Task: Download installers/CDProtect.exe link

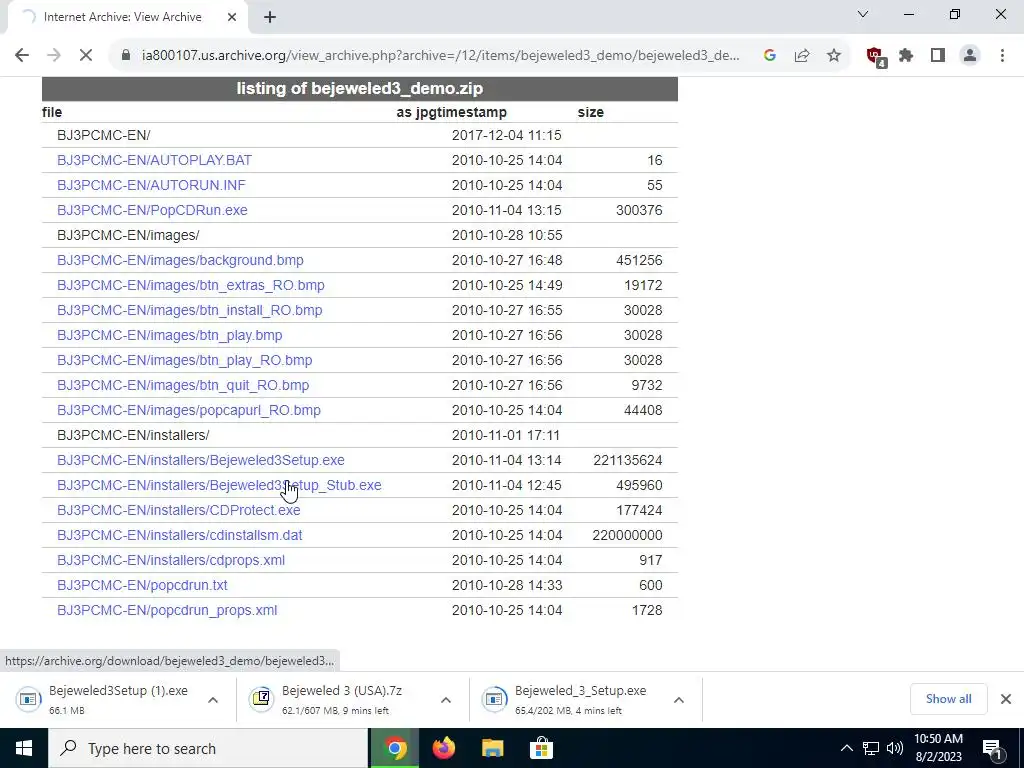Action: 178,510
